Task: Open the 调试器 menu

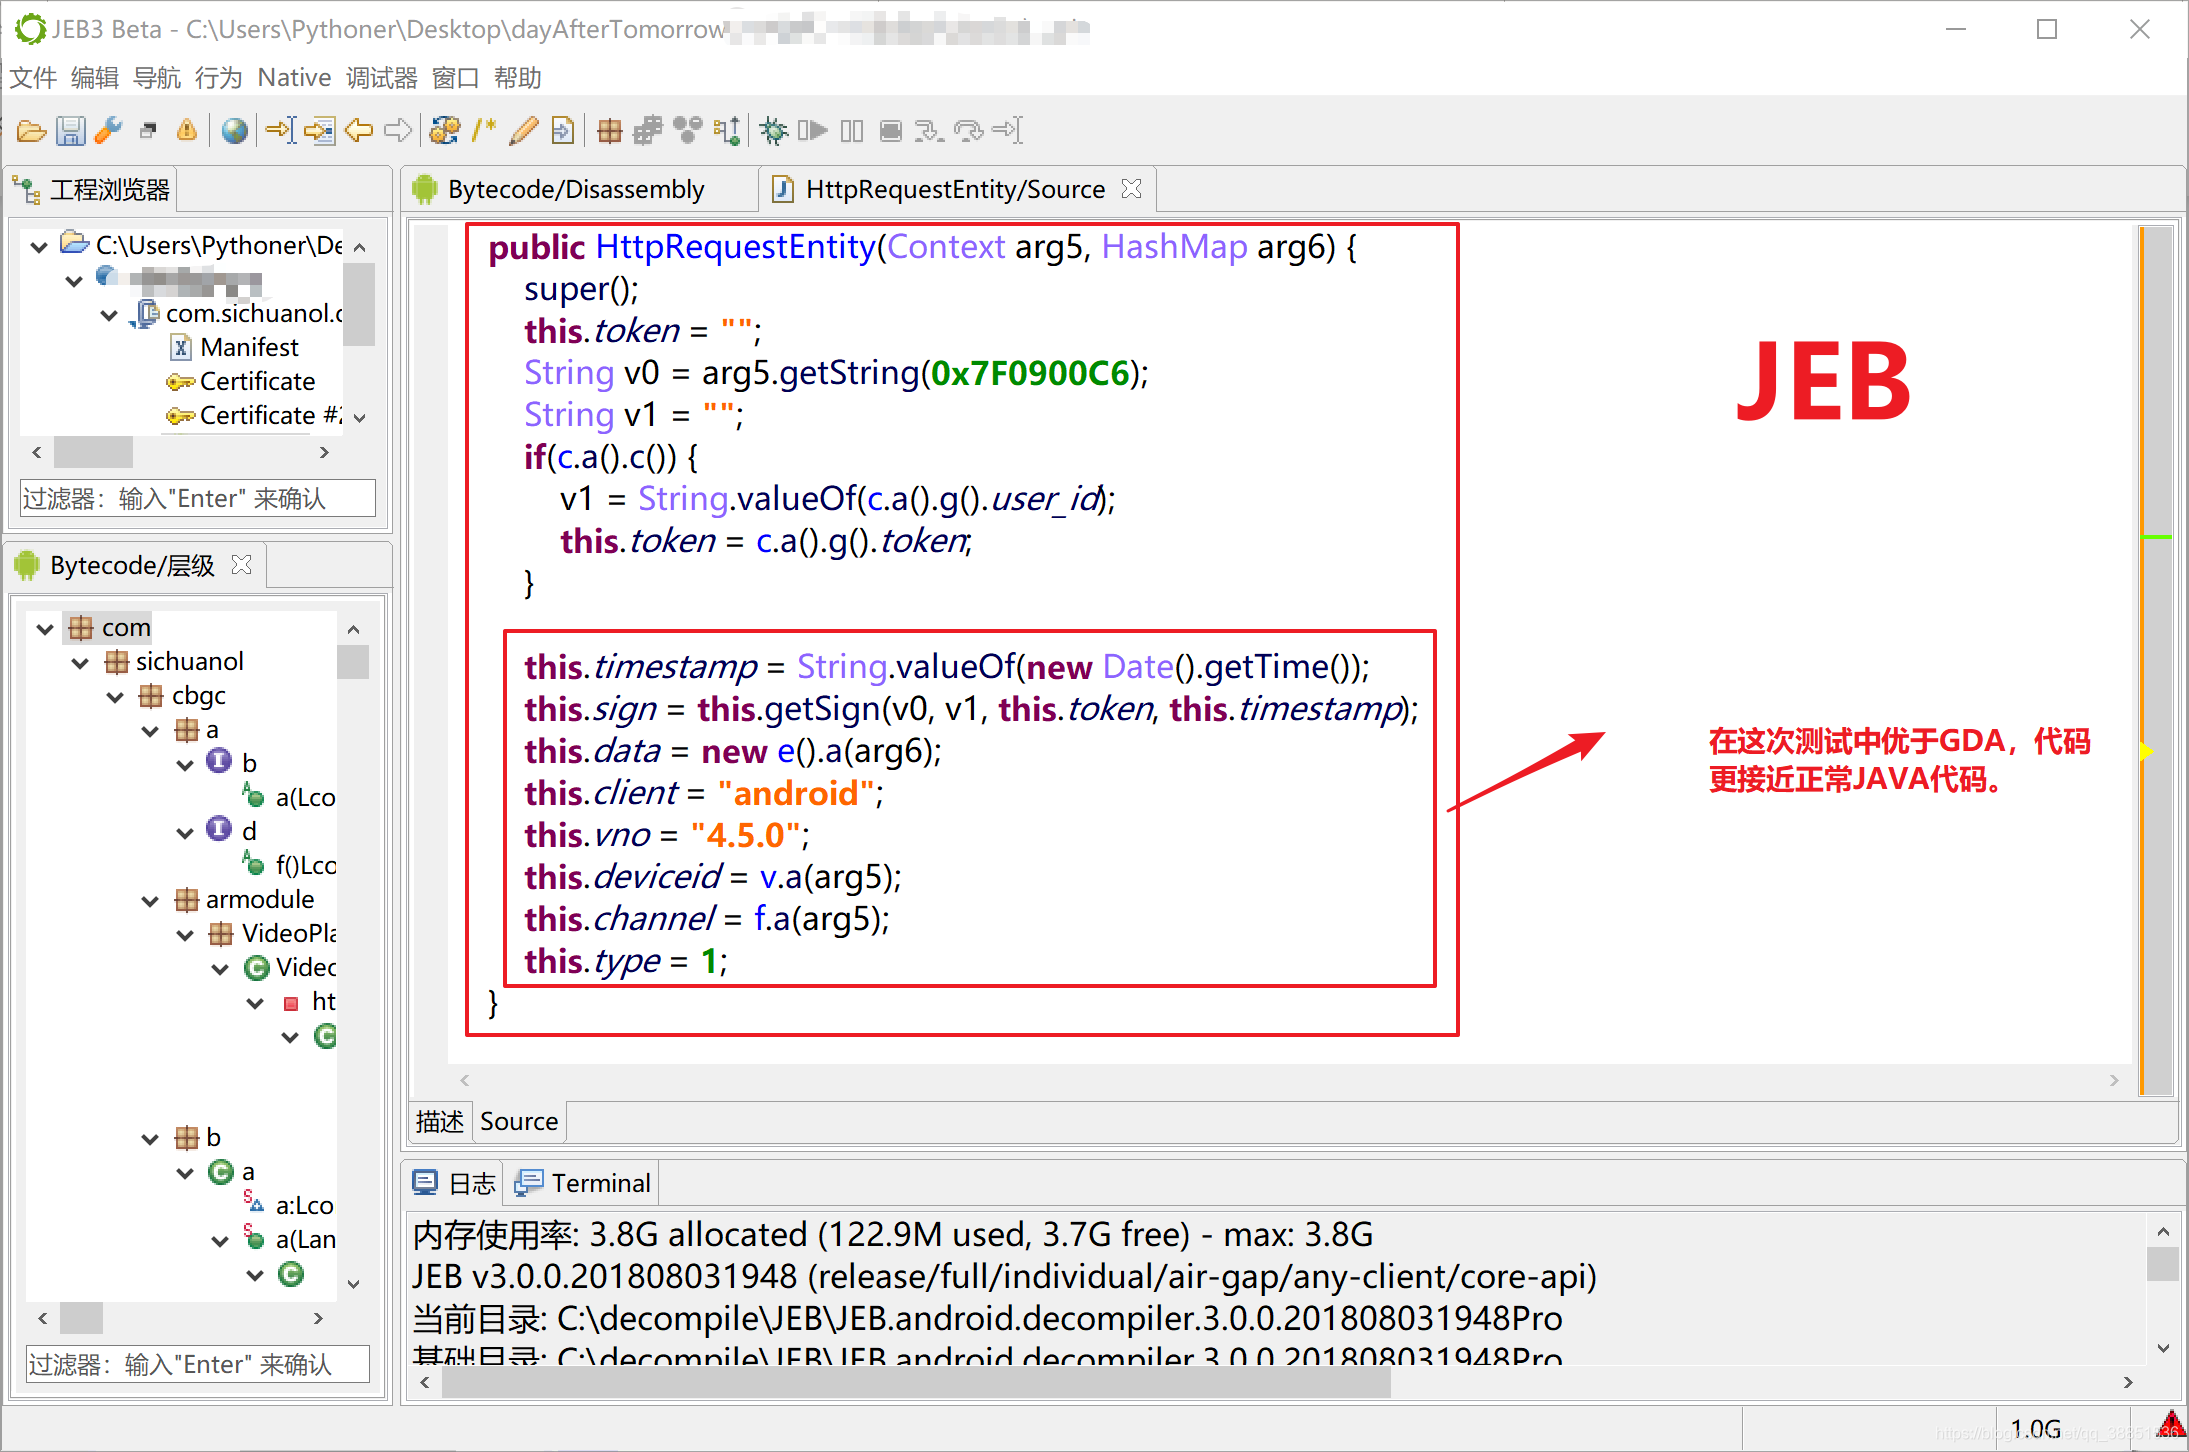Action: coord(381,78)
